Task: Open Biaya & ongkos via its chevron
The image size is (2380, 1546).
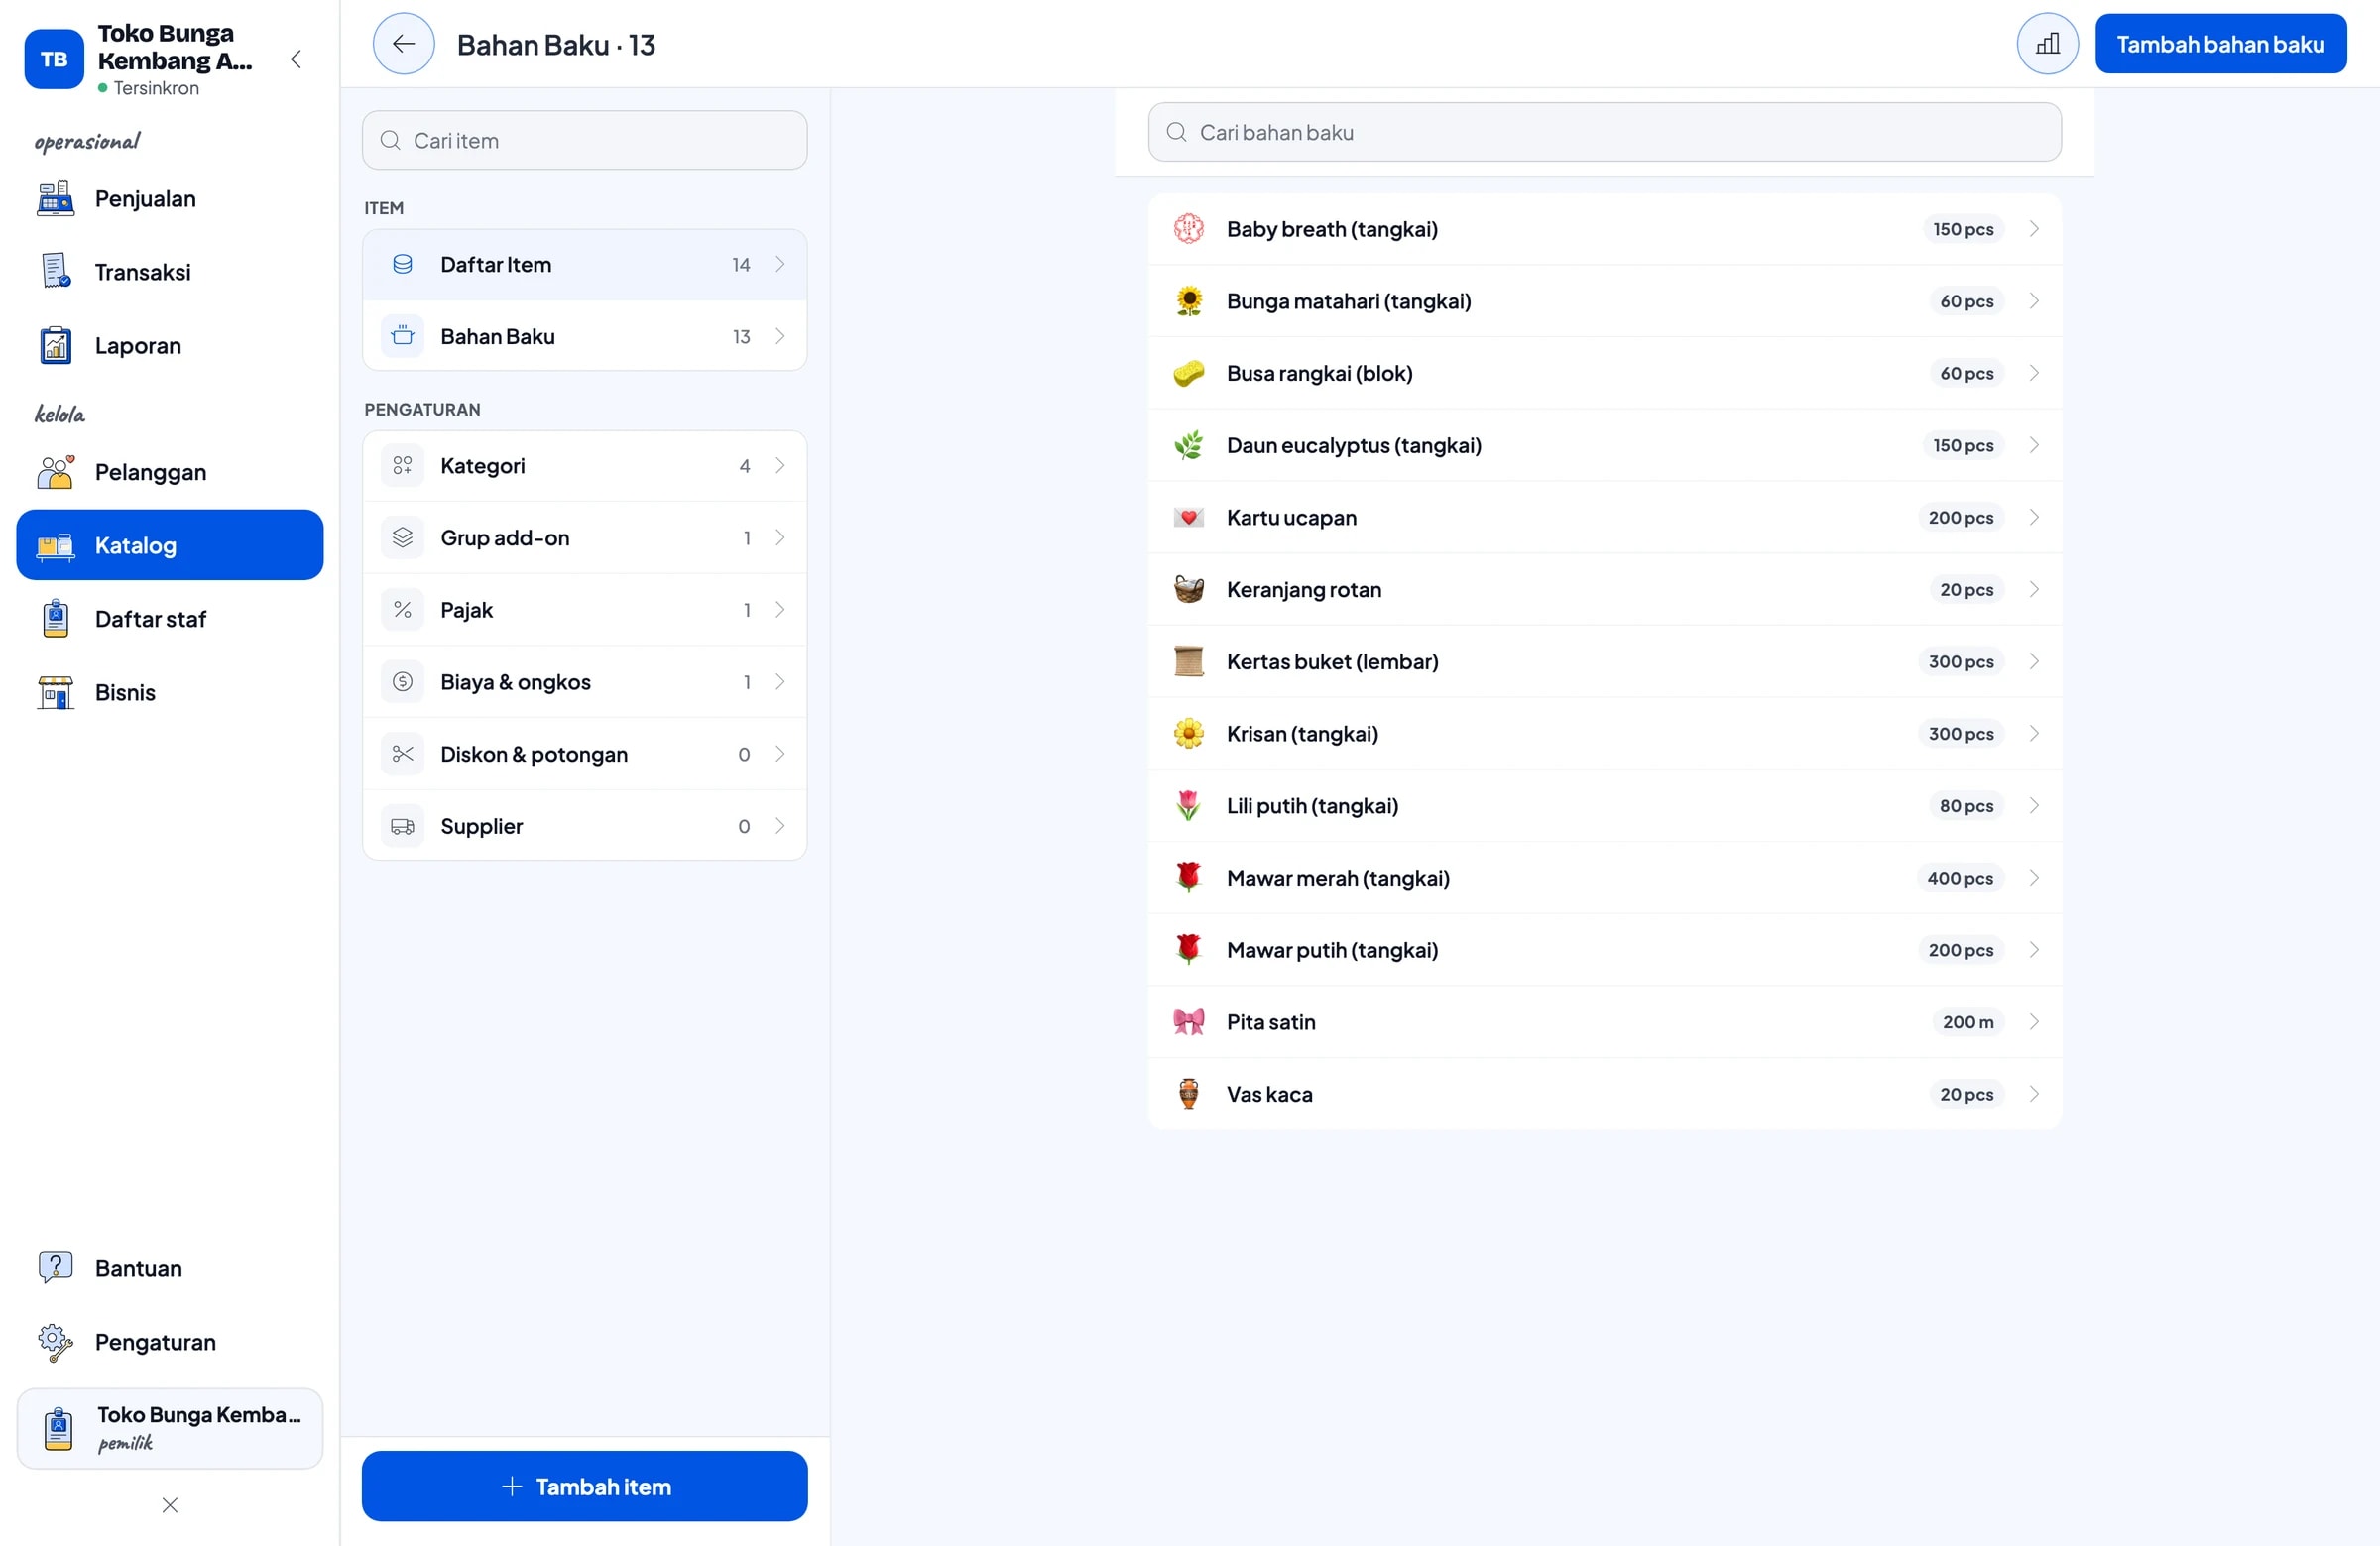Action: [780, 682]
